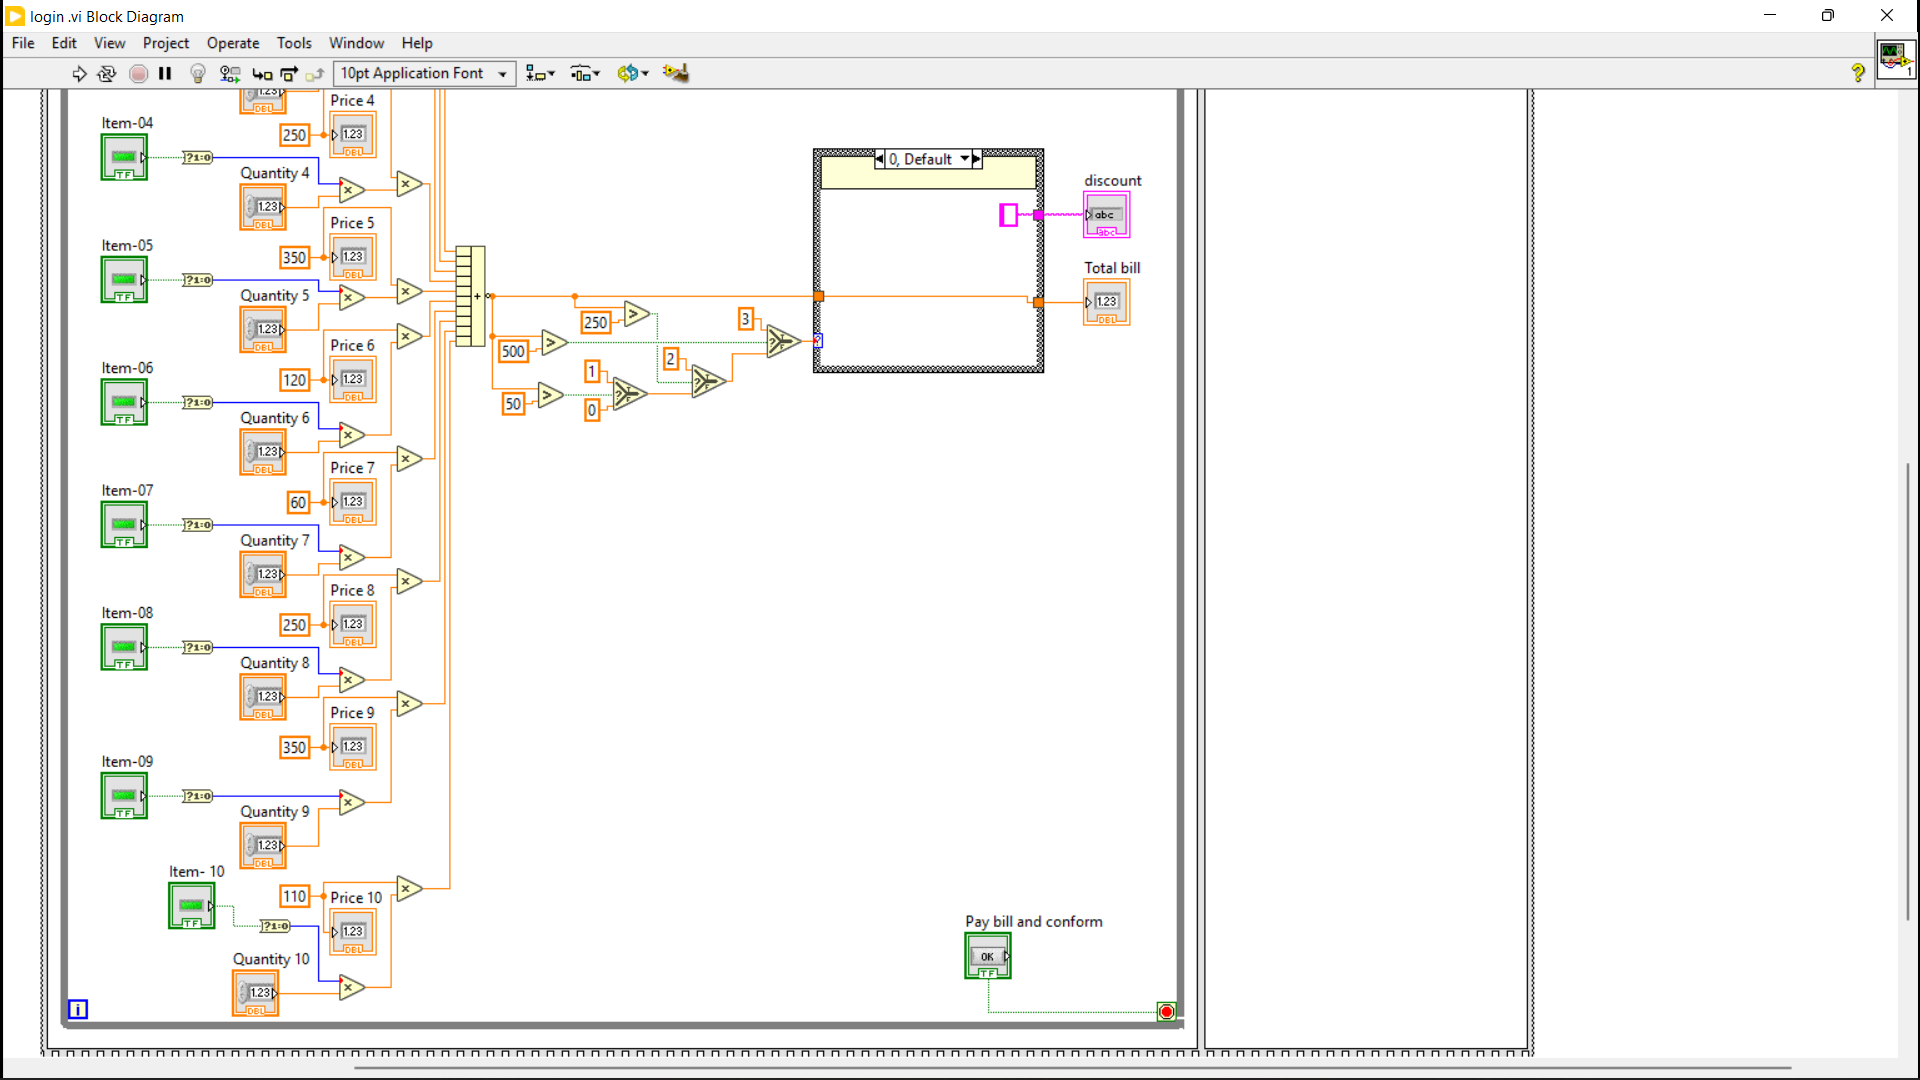
Task: Enable Highlight Execution with the lightbulb icon
Action: [x=197, y=73]
